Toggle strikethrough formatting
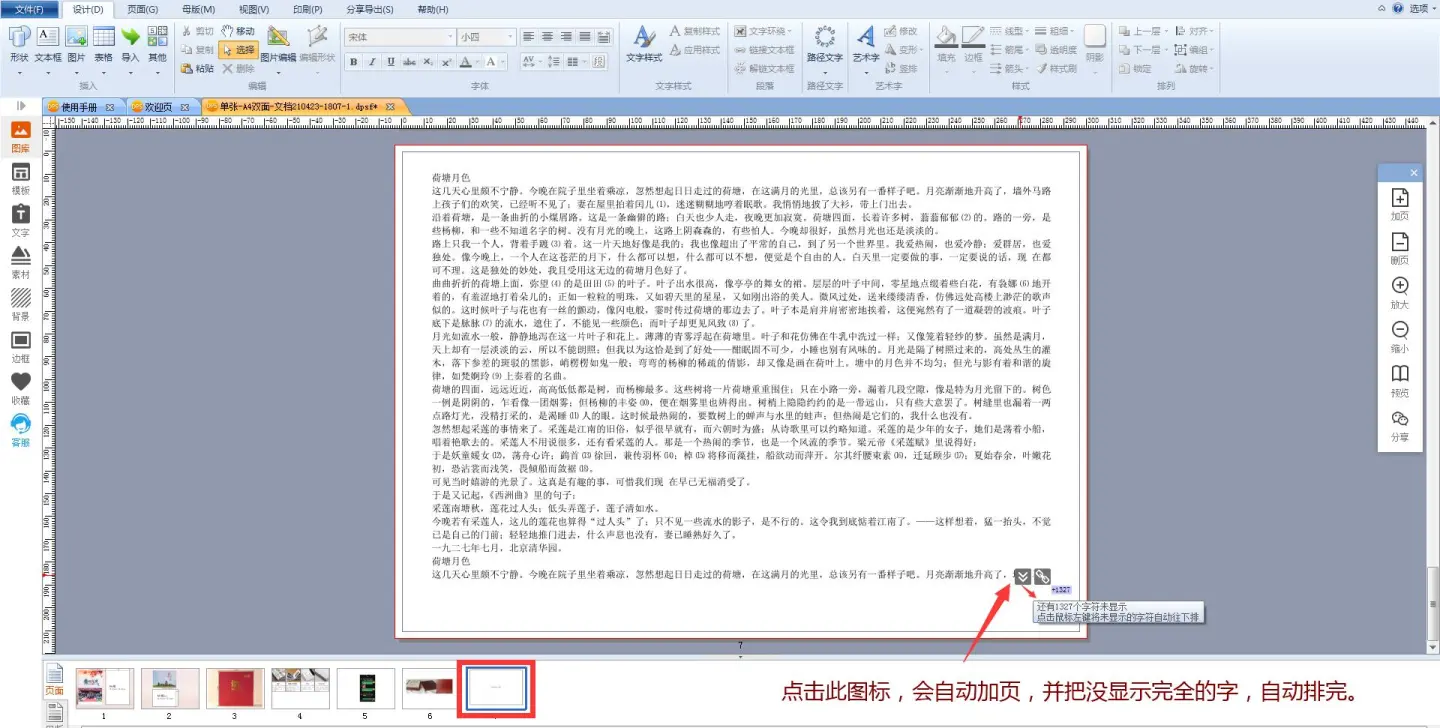The height and width of the screenshot is (728, 1440). pyautogui.click(x=409, y=62)
